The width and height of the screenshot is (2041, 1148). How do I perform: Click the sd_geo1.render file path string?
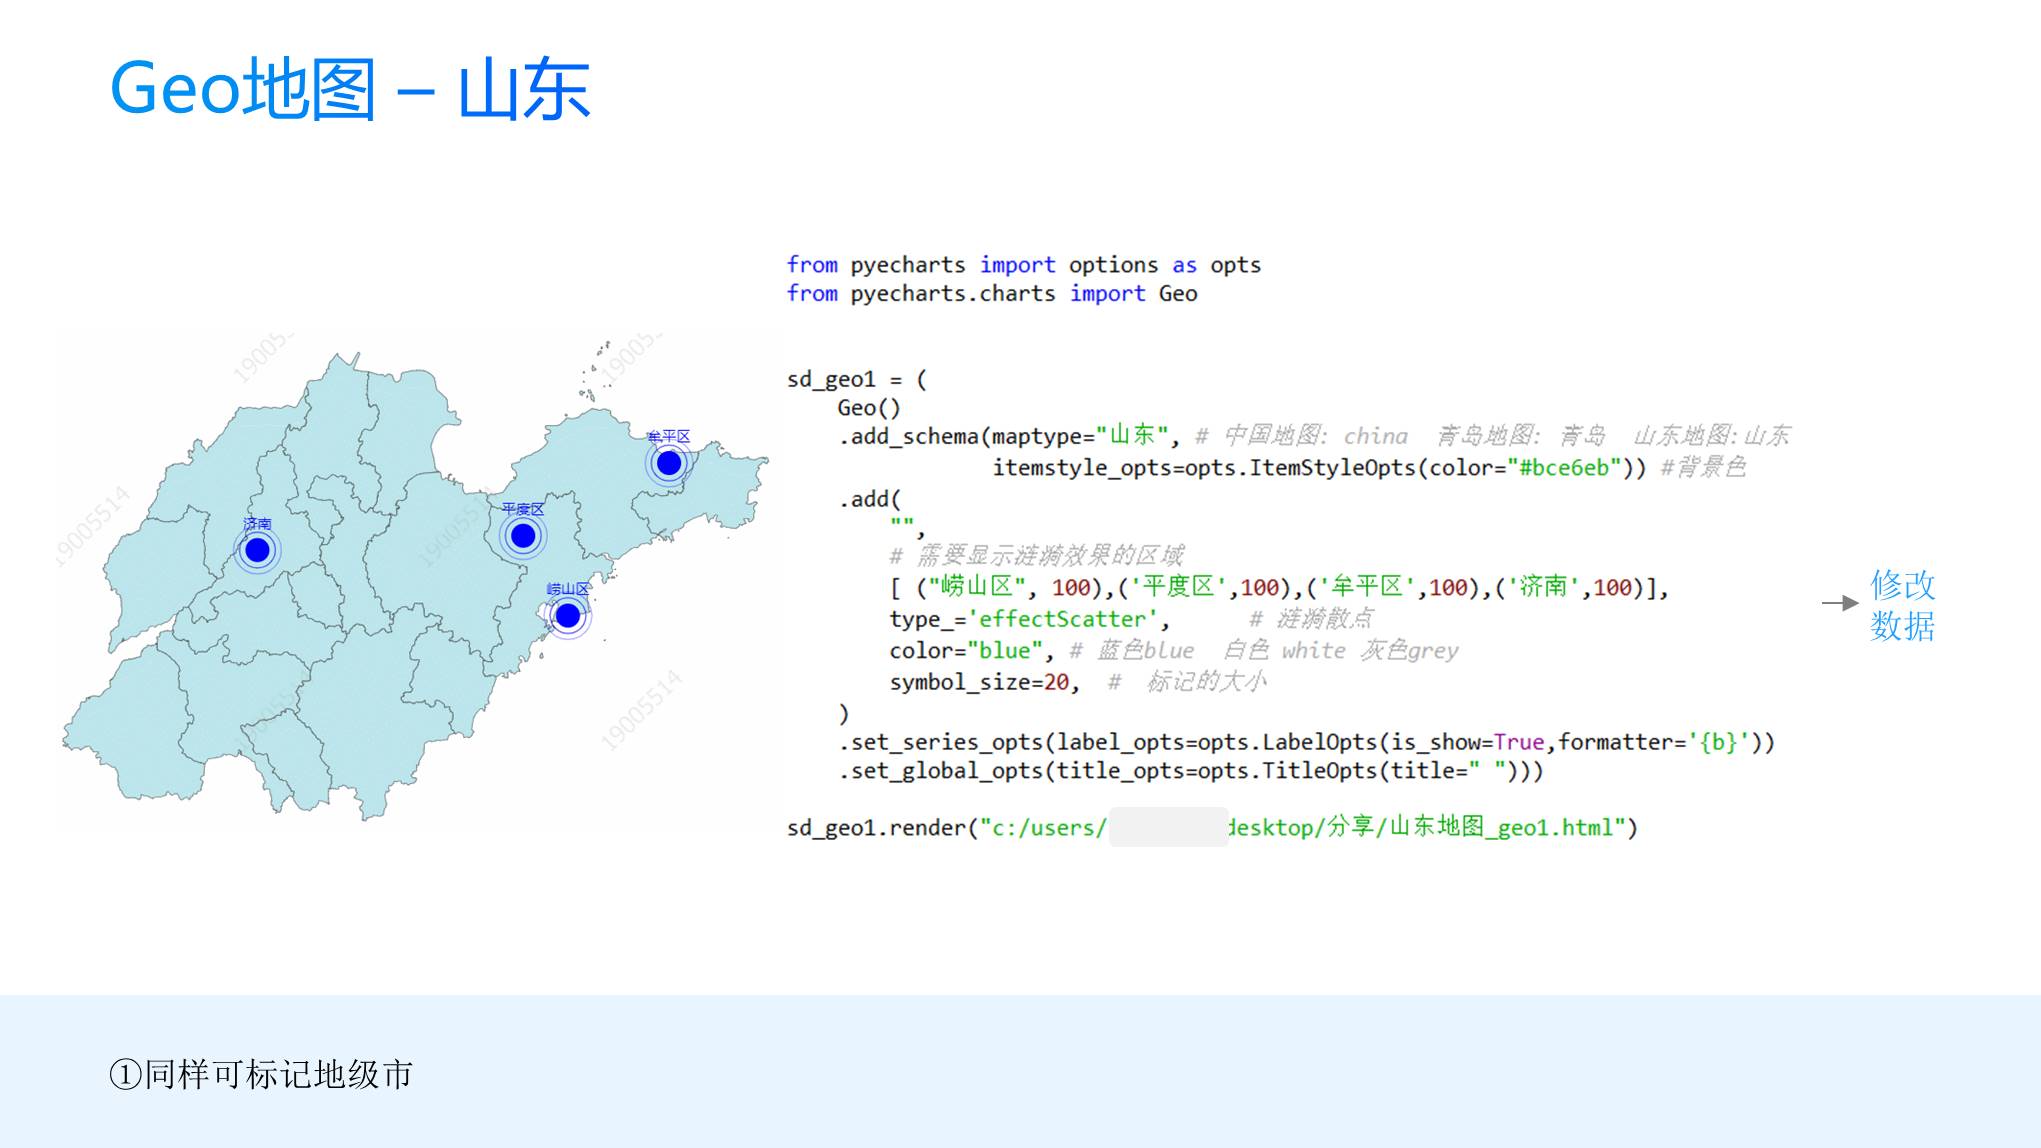click(1305, 828)
